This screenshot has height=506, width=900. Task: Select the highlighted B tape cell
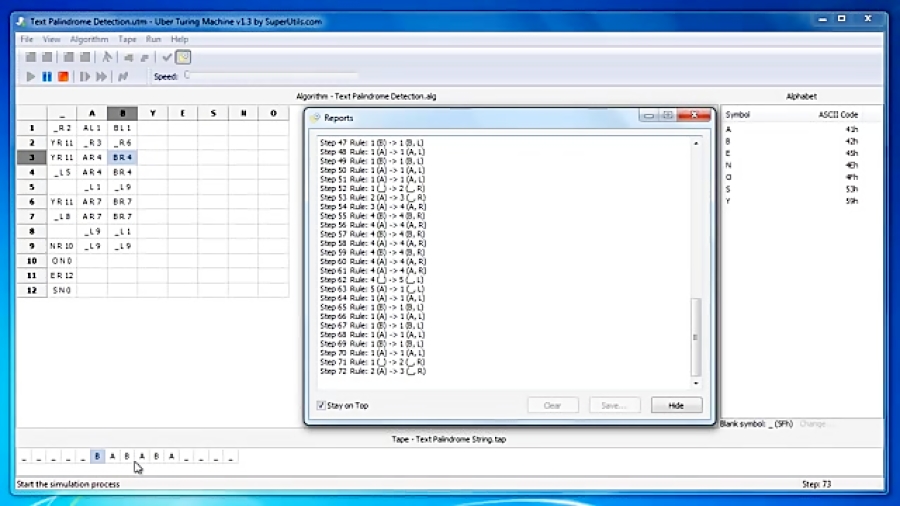pyautogui.click(x=97, y=456)
